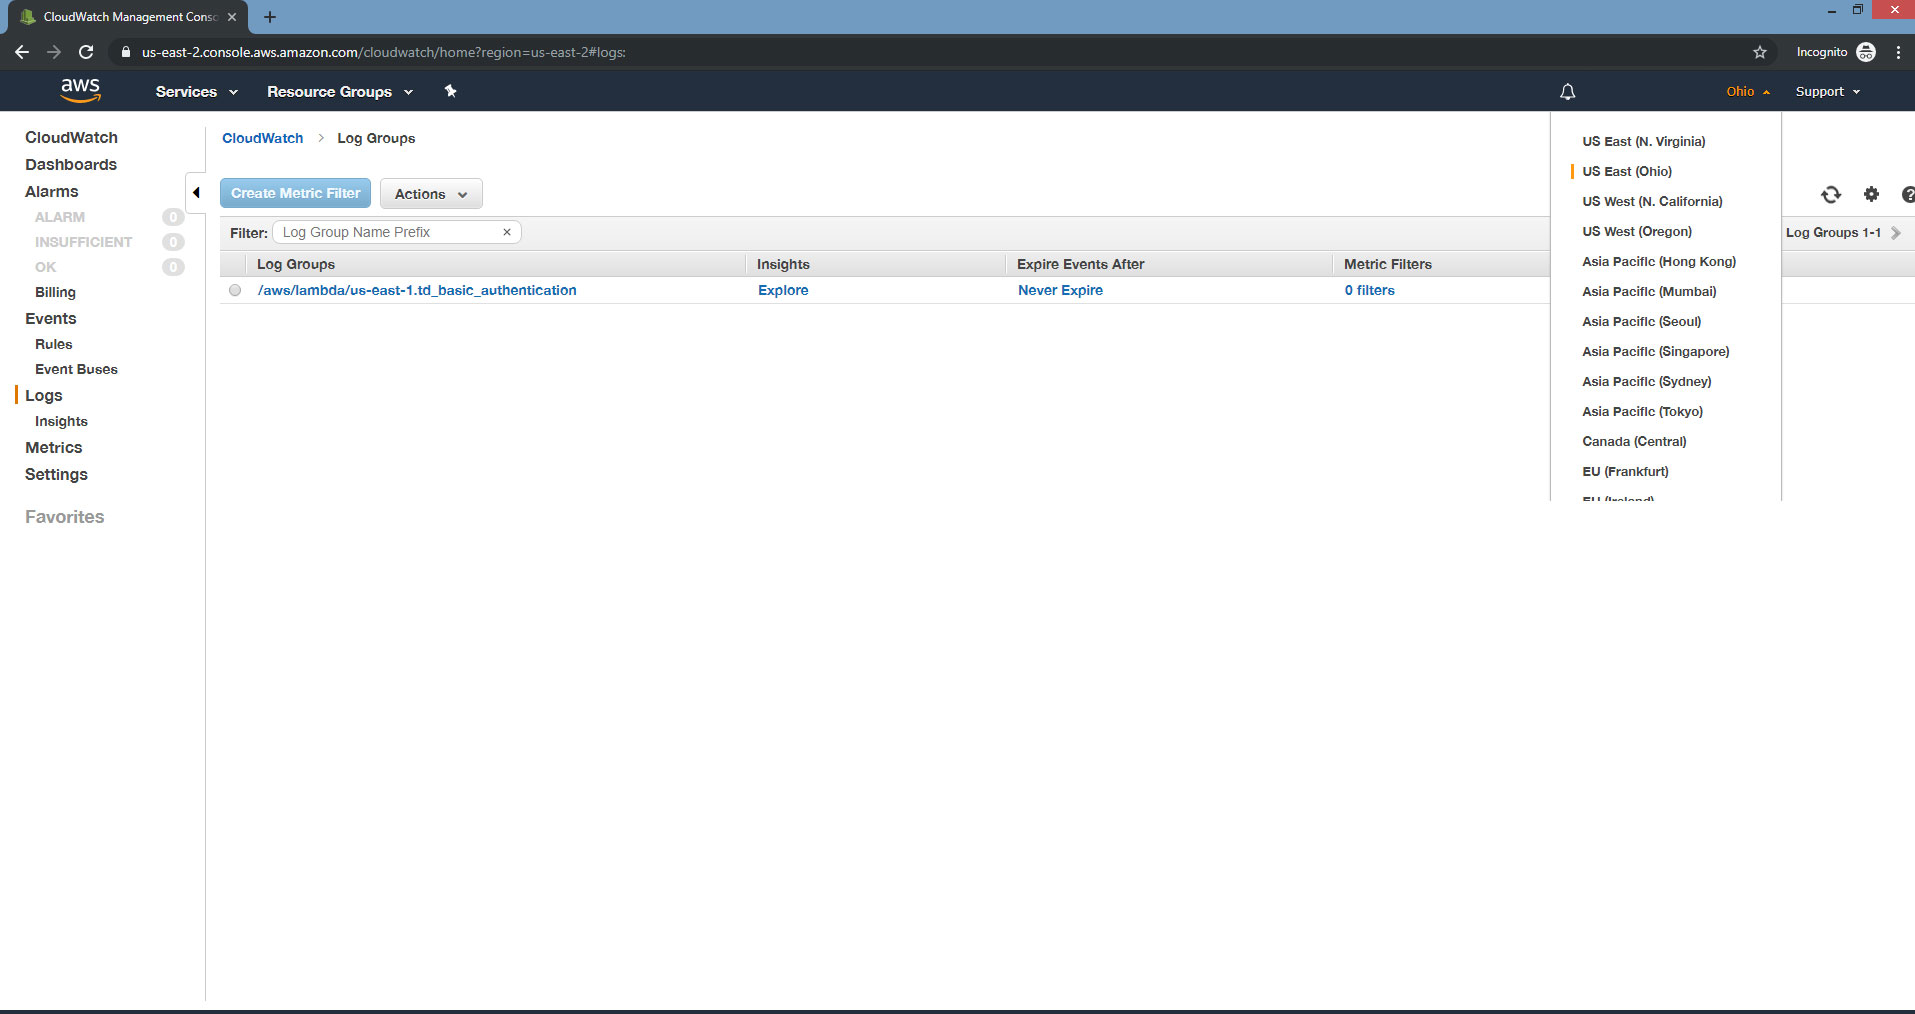Go back in browser history
The height and width of the screenshot is (1014, 1915).
(22, 52)
